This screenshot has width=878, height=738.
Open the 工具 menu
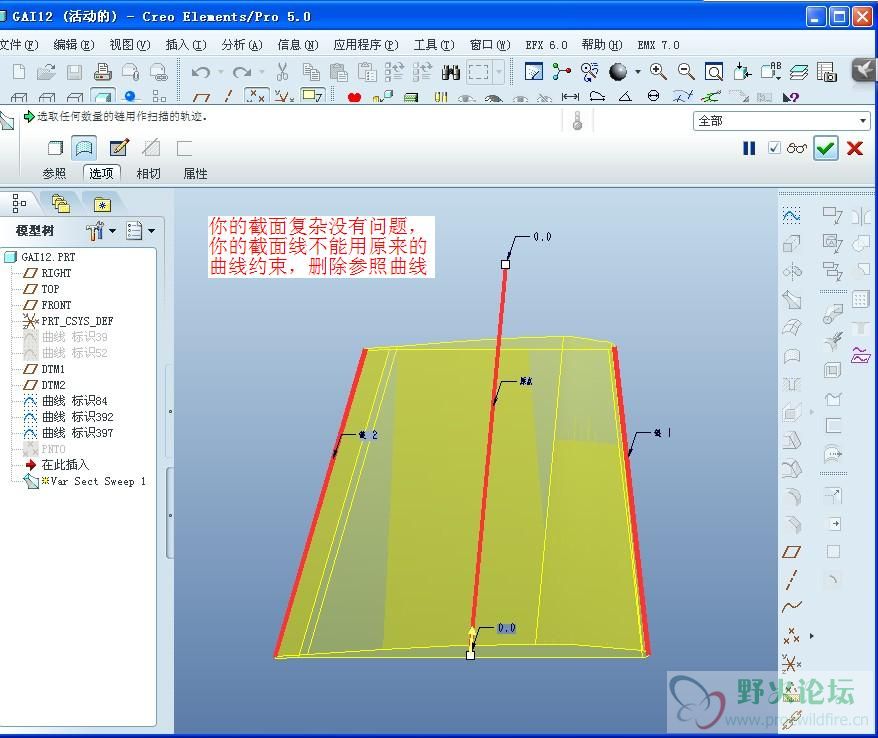pyautogui.click(x=434, y=45)
